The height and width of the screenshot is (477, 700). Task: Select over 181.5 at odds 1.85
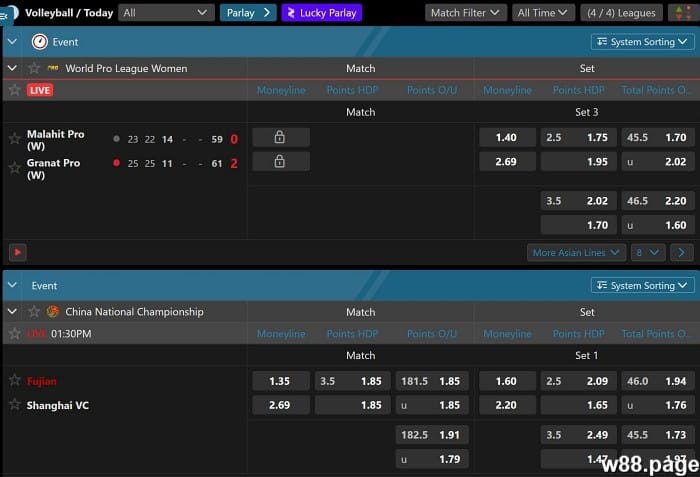(432, 381)
